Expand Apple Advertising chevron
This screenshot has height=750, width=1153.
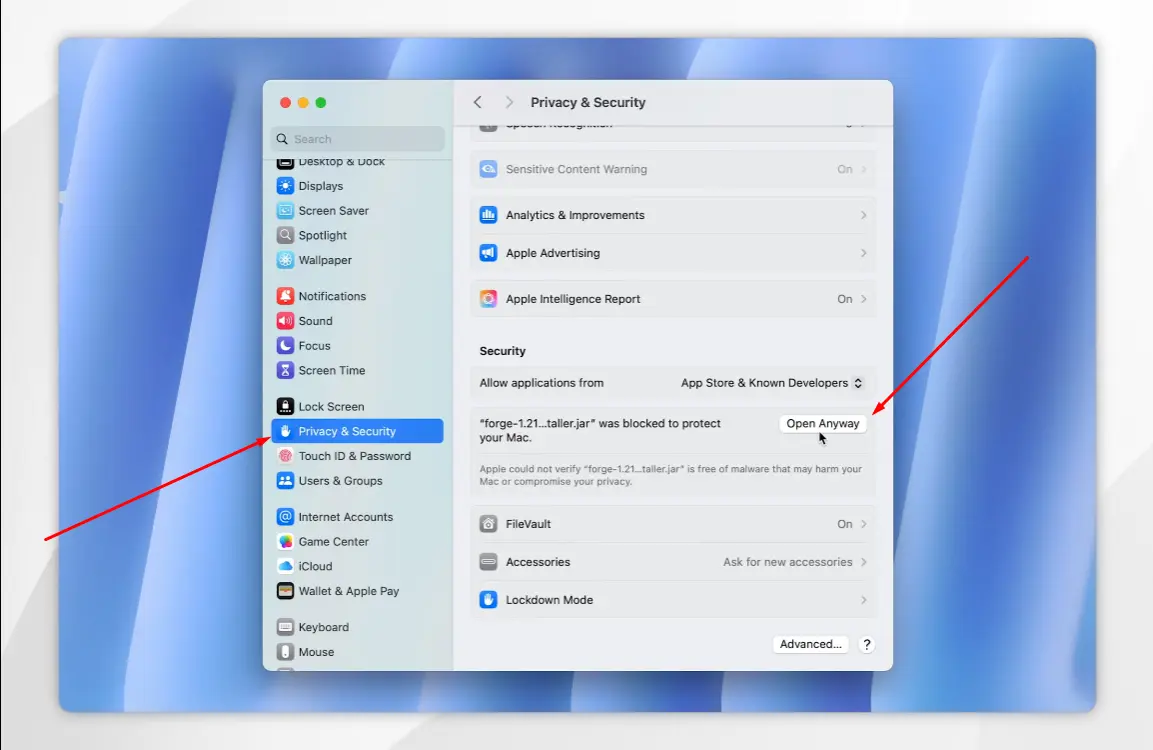coord(863,253)
